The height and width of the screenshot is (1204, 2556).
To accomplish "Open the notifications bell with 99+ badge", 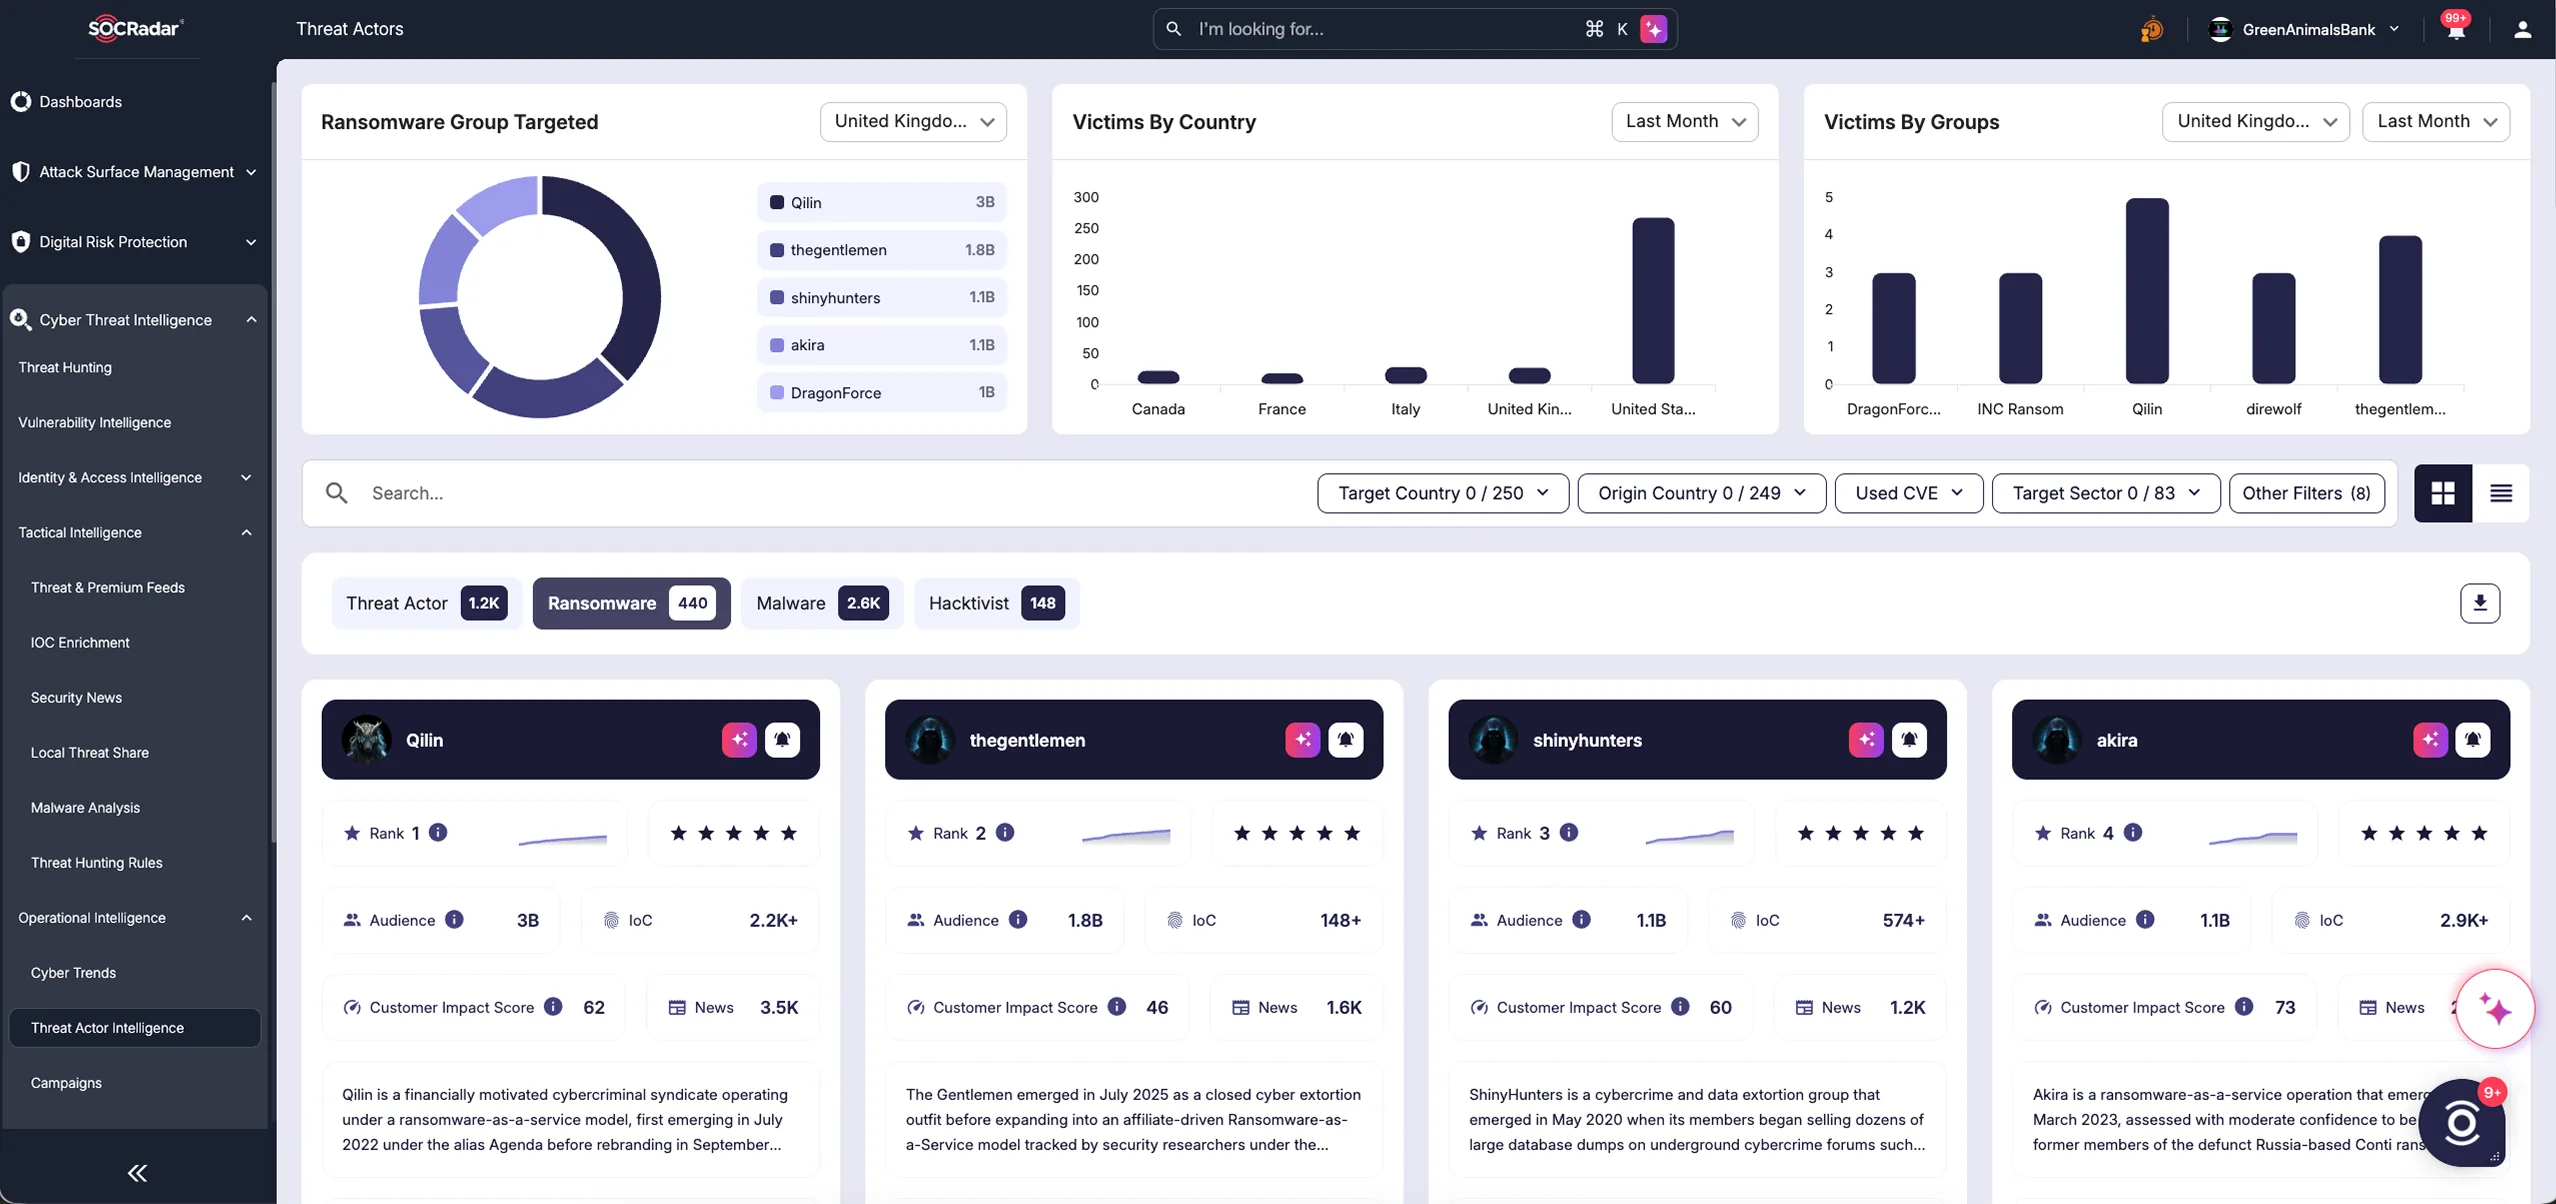I will pos(2456,29).
